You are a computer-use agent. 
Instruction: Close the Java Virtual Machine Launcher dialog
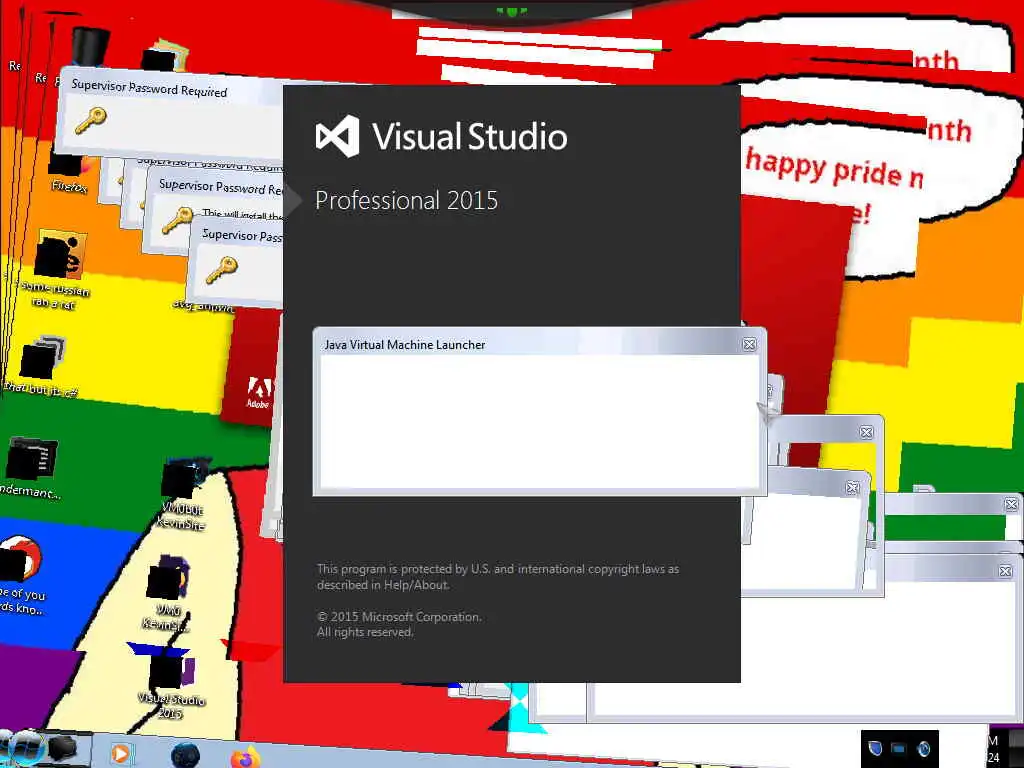coord(749,344)
